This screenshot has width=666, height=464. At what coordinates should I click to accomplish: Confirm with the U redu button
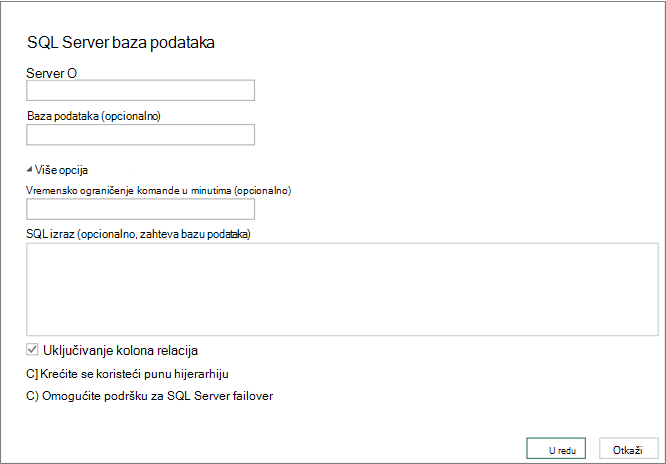coord(556,448)
